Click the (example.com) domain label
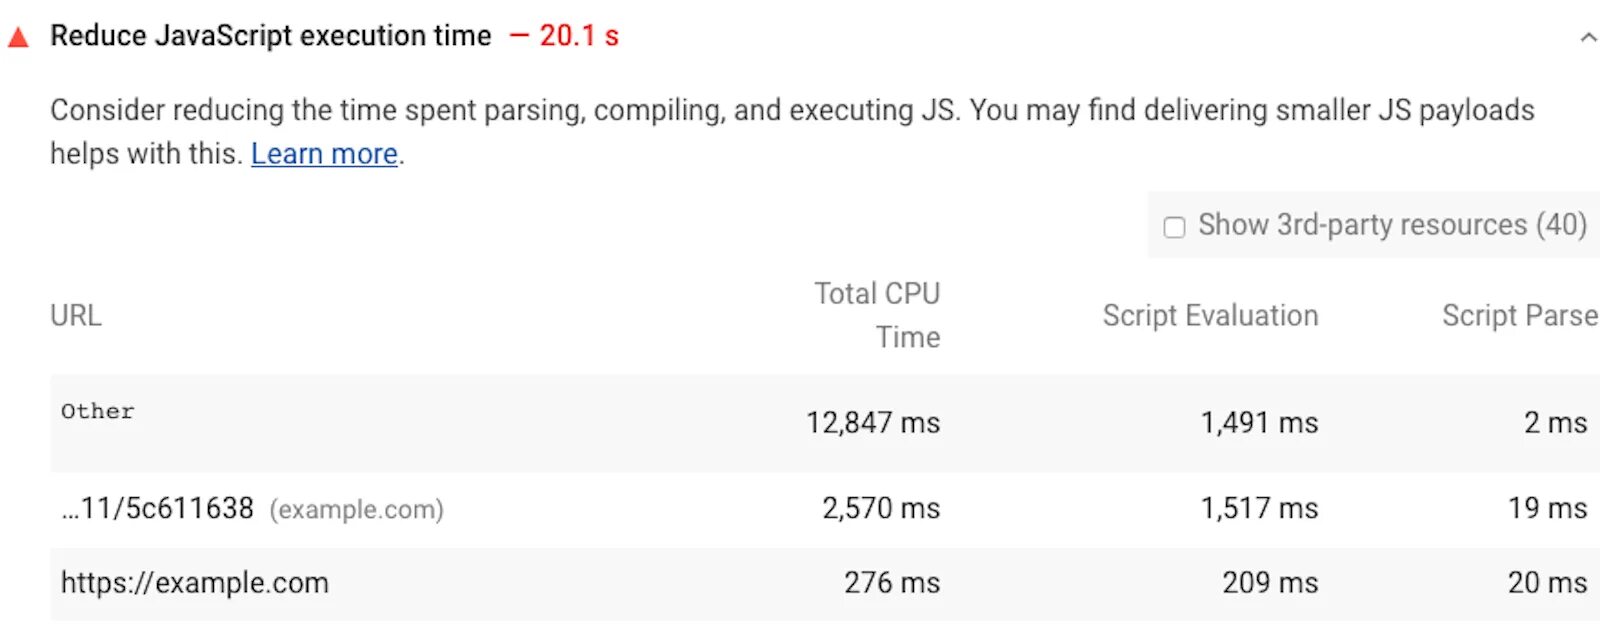This screenshot has height=642, width=1600. [356, 510]
